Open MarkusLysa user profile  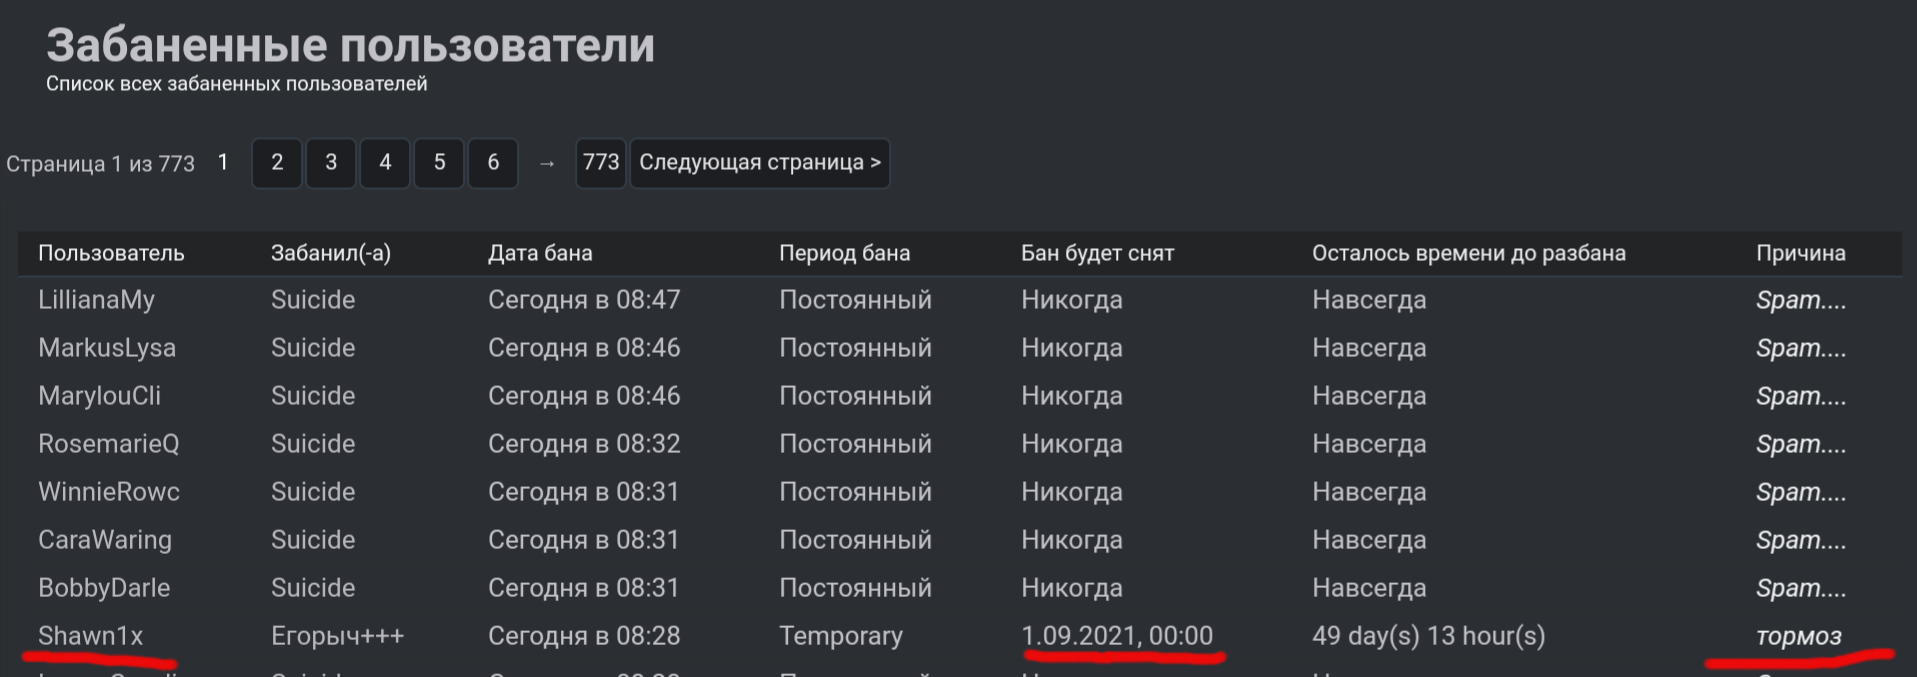[107, 348]
